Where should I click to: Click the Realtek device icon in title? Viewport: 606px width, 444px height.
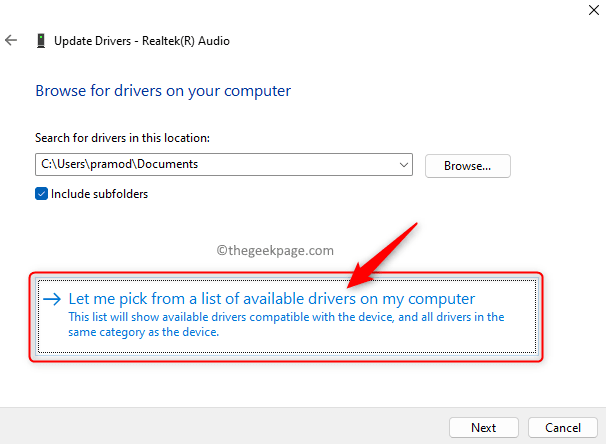(40, 41)
